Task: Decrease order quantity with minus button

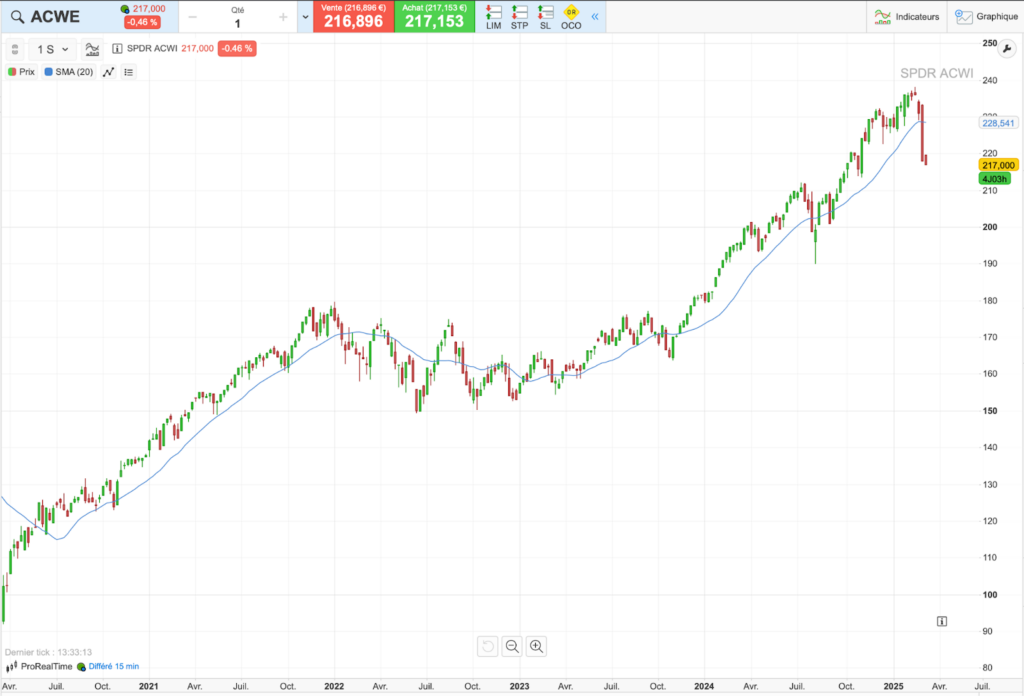Action: coord(193,17)
